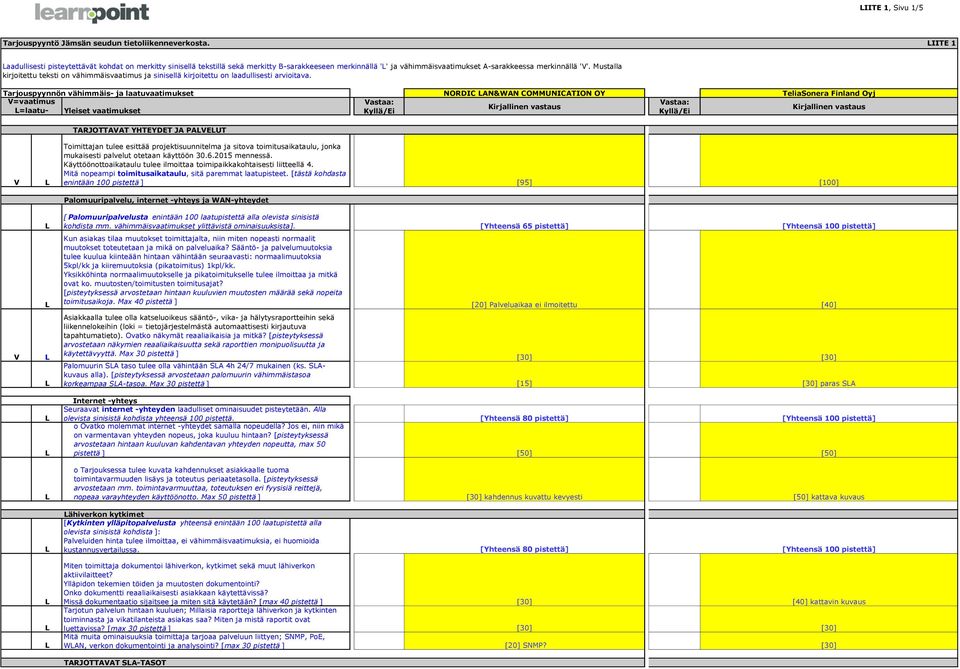The height and width of the screenshot is (669, 960).
Task: Click the bold 'Kytkinten ylläpitopalvelusta' text
Action: coord(121,523)
